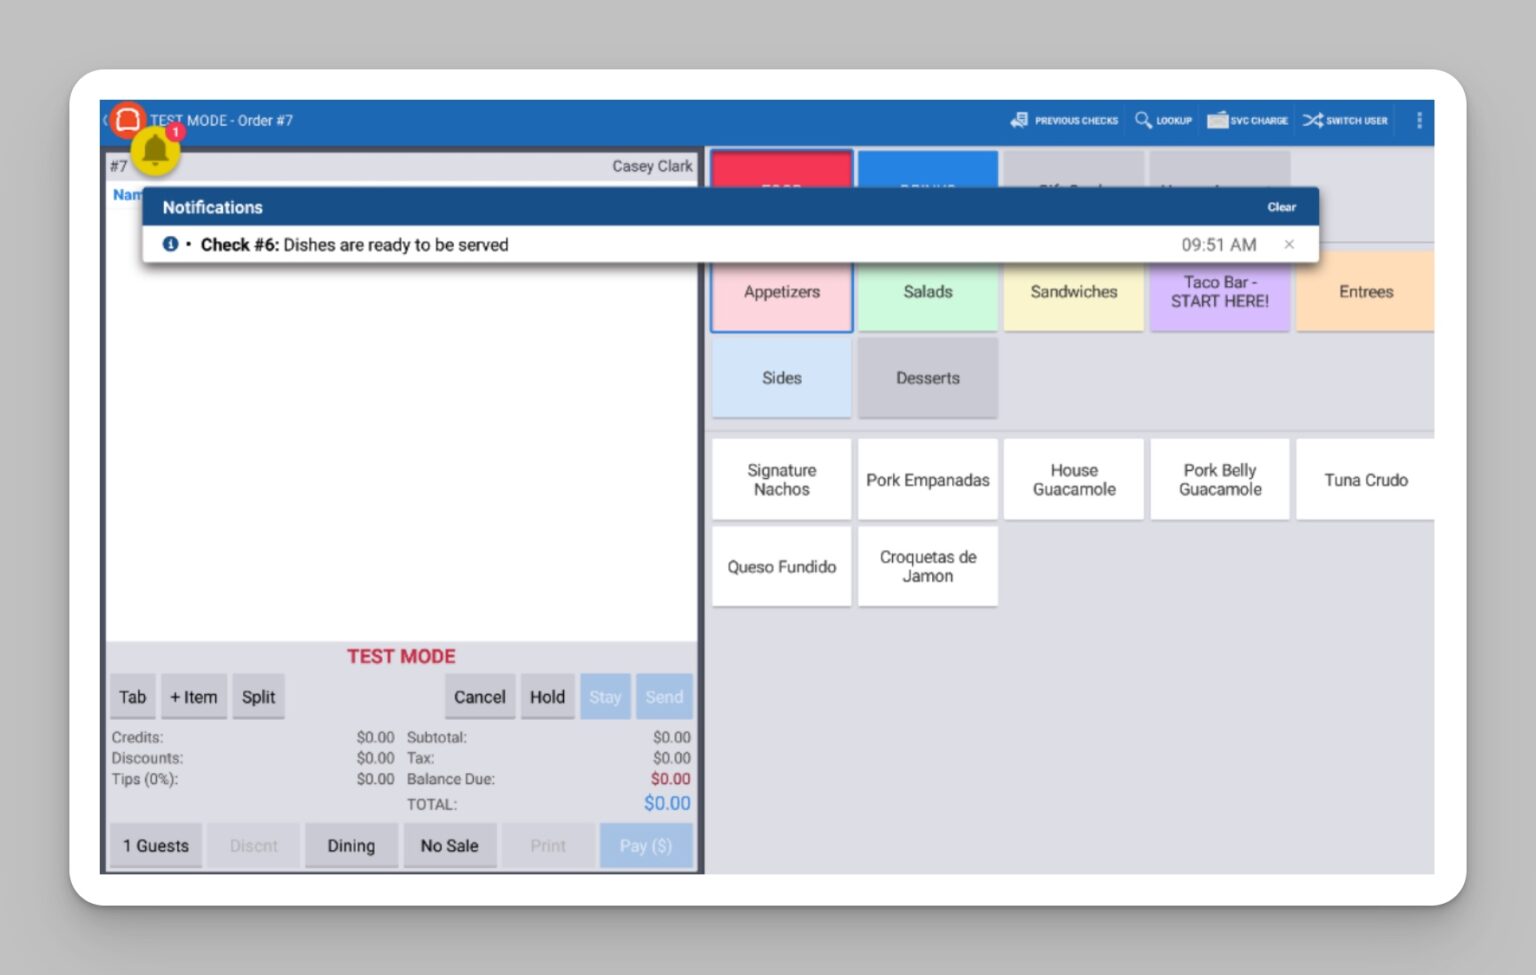Screen dimensions: 1536x975
Task: Open the Lookup search tool
Action: [x=1163, y=120]
